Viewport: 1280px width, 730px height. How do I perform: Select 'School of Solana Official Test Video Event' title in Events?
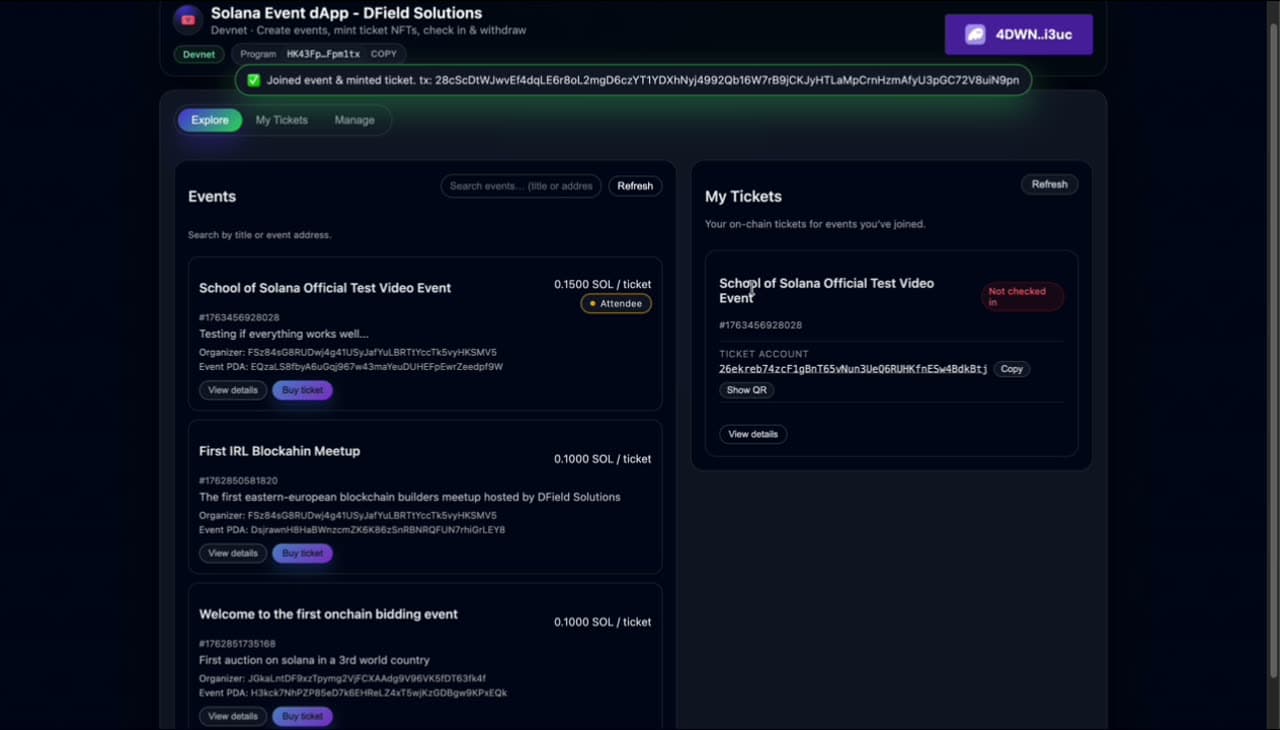[x=325, y=288]
